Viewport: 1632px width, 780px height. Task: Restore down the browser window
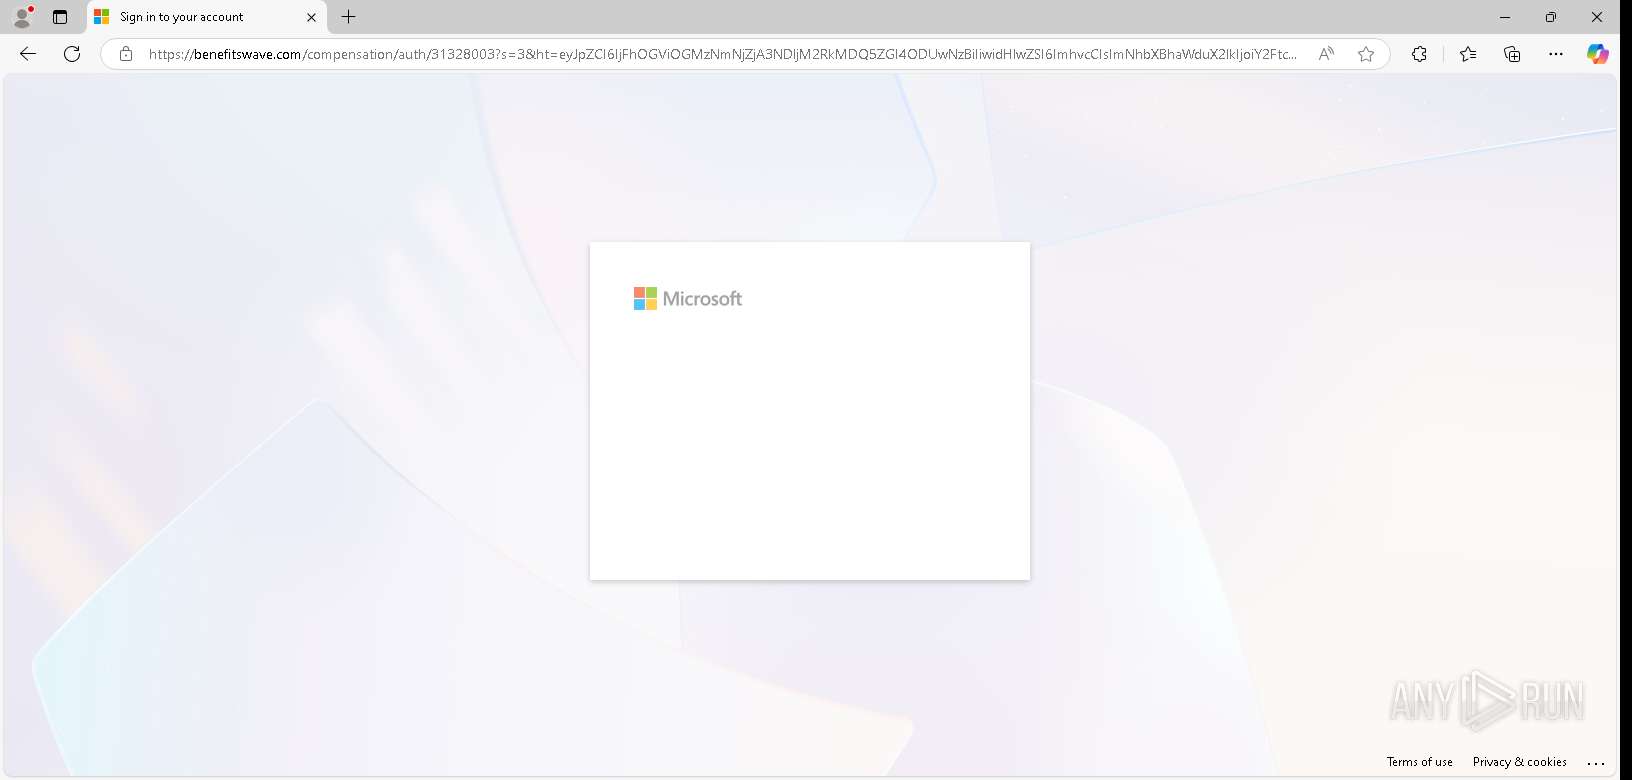pos(1551,17)
